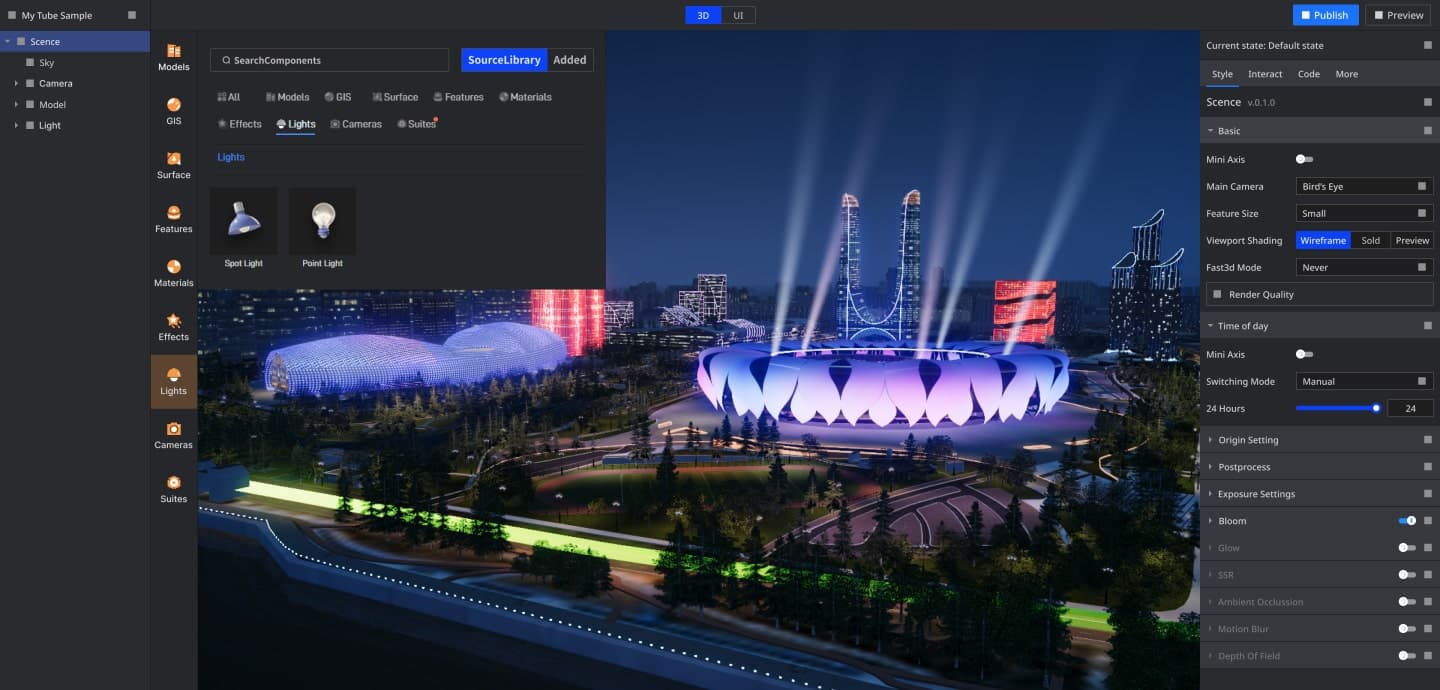Expand the Camera tree node

[x=16, y=83]
